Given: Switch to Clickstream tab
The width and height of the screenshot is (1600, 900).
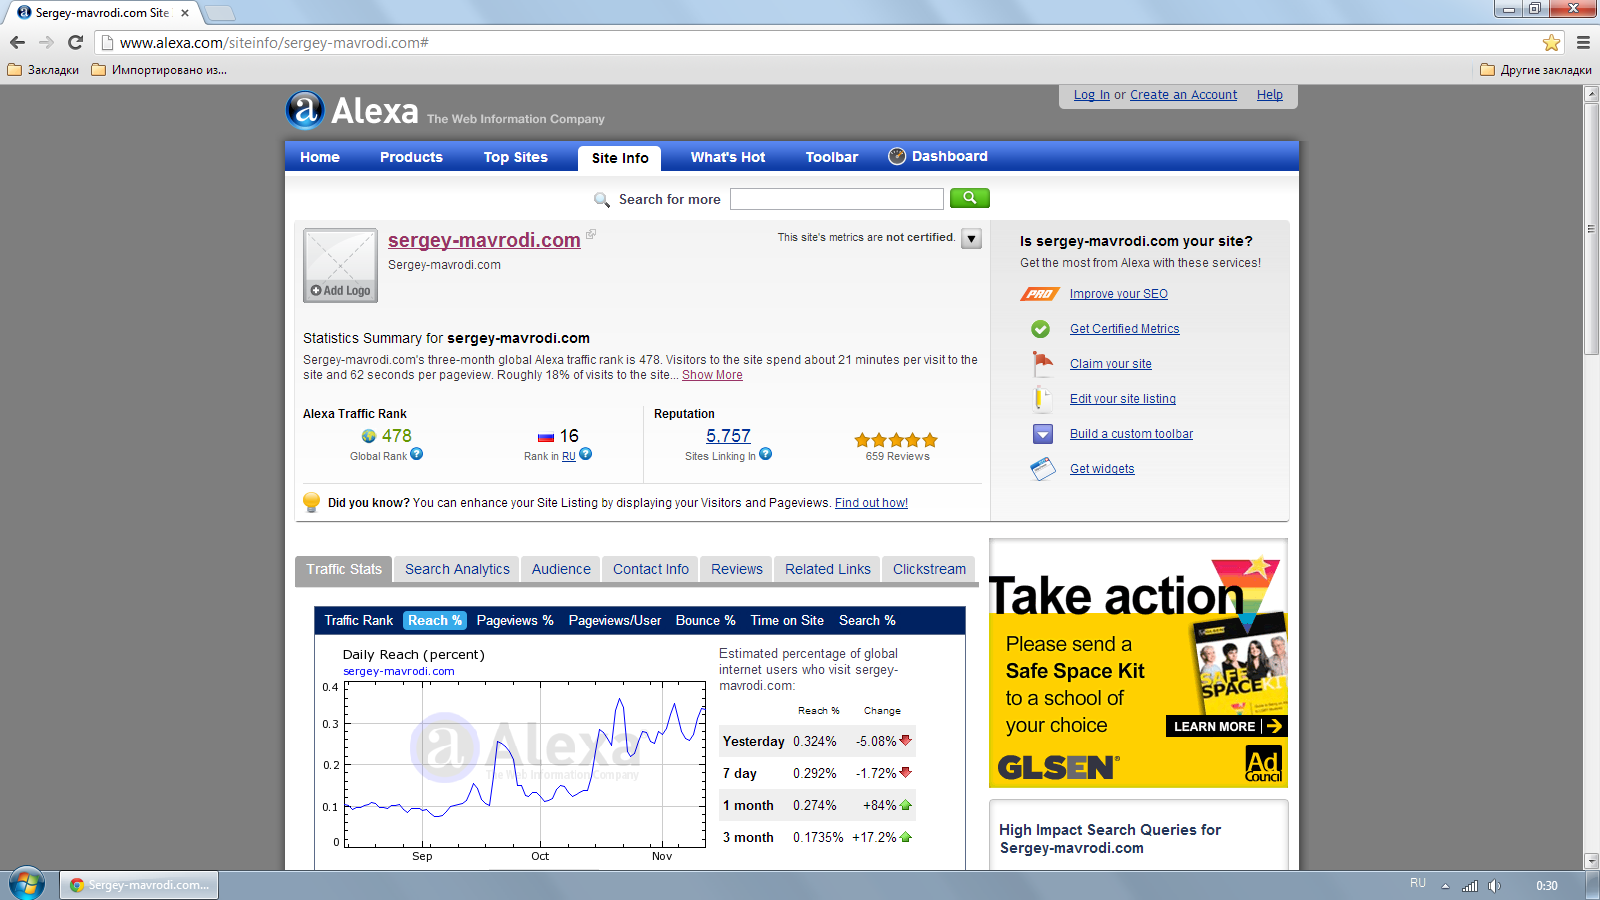Looking at the screenshot, I should point(929,569).
